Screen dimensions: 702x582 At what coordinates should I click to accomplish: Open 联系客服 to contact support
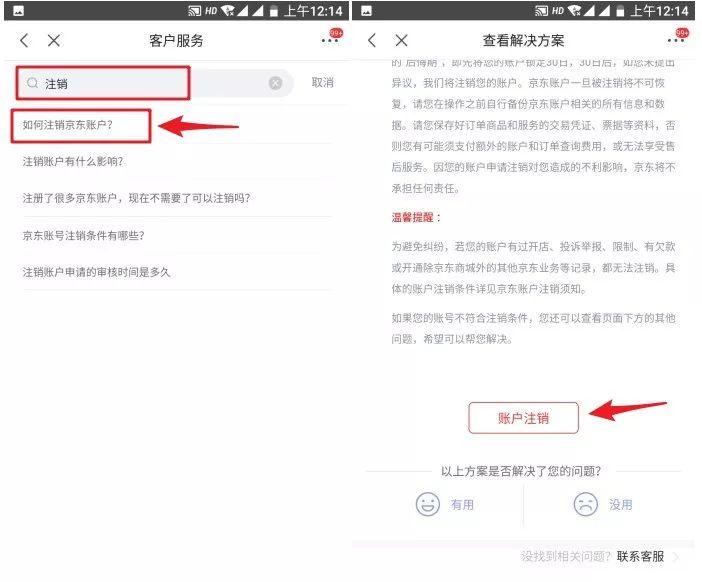pos(640,556)
